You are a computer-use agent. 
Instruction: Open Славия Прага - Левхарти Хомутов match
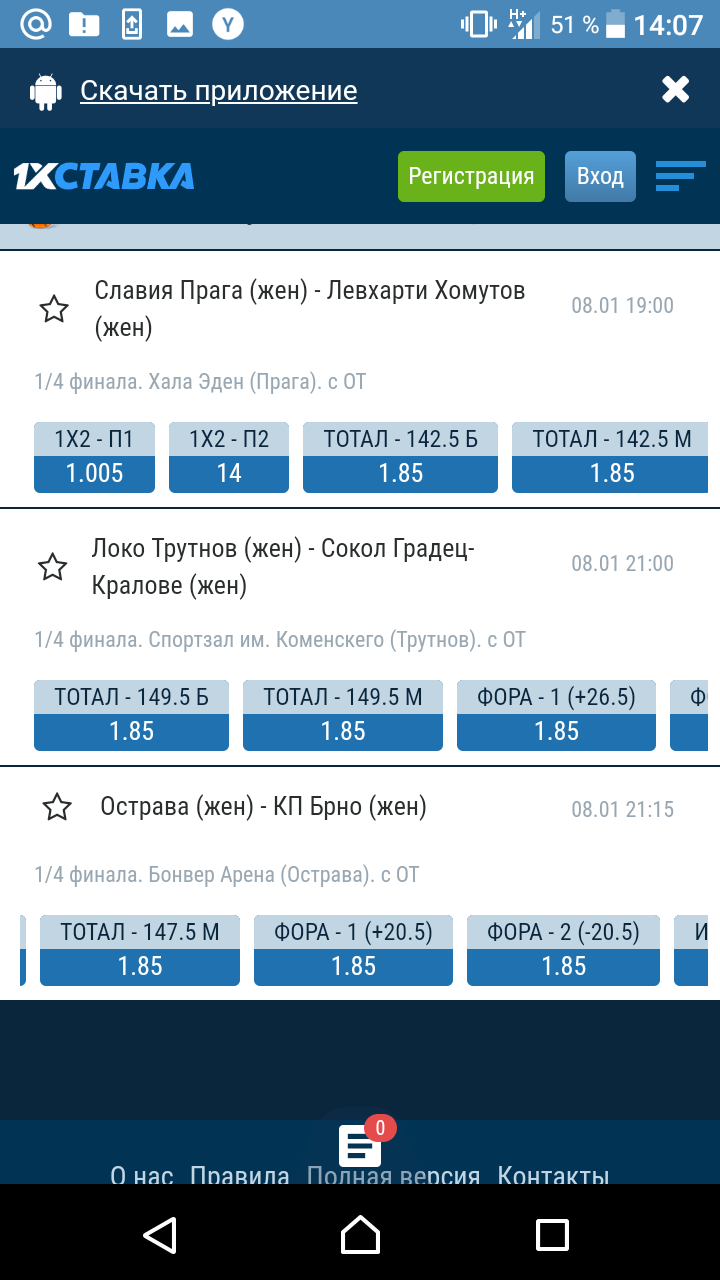click(x=310, y=308)
